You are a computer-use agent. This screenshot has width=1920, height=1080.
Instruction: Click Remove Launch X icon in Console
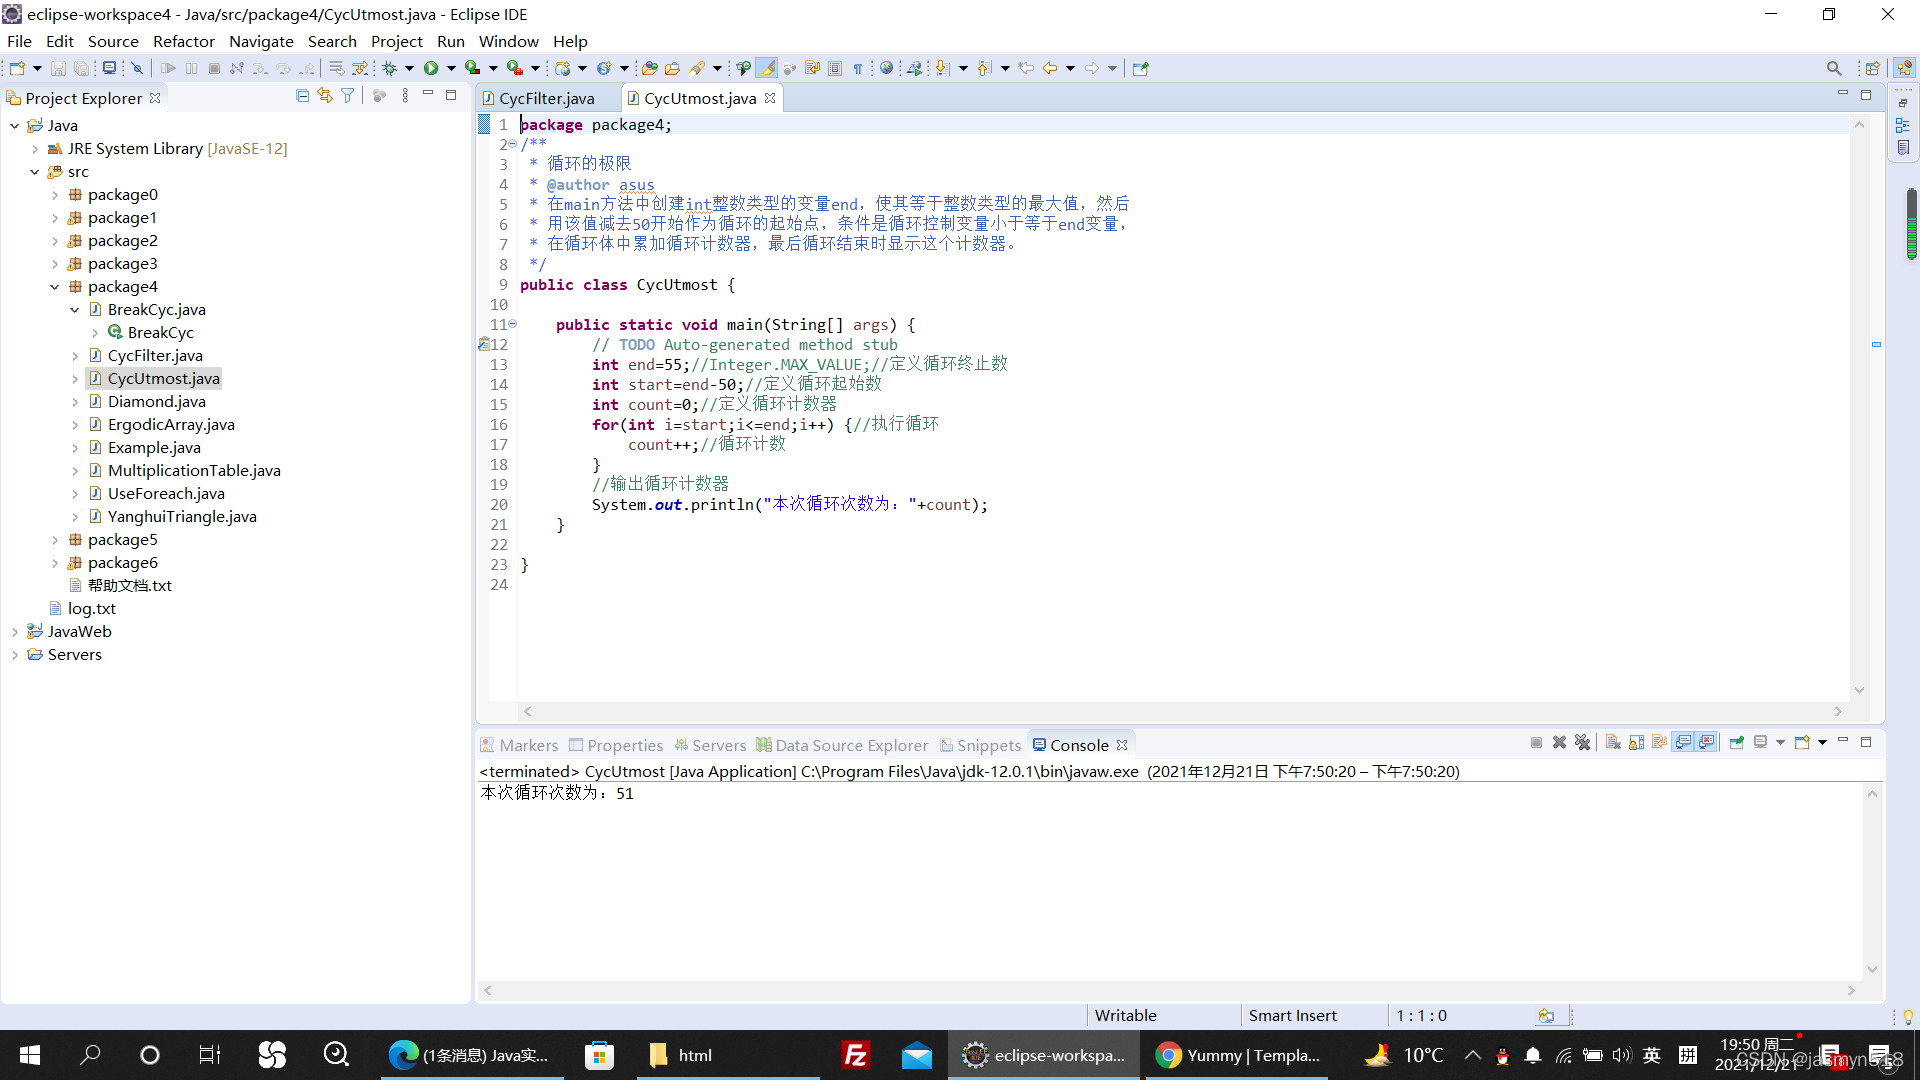[x=1559, y=743]
